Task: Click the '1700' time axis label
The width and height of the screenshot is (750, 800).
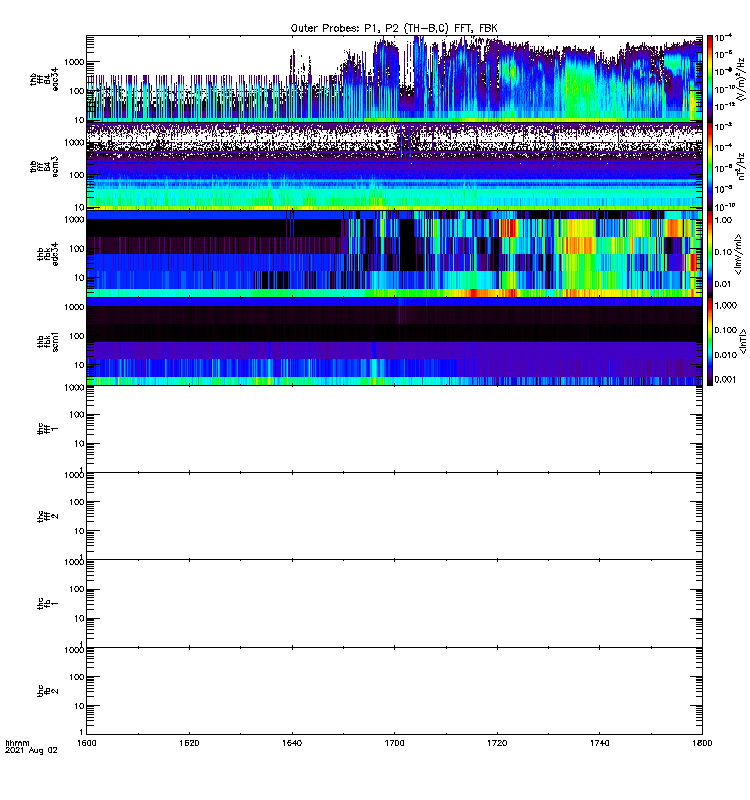Action: tap(394, 743)
